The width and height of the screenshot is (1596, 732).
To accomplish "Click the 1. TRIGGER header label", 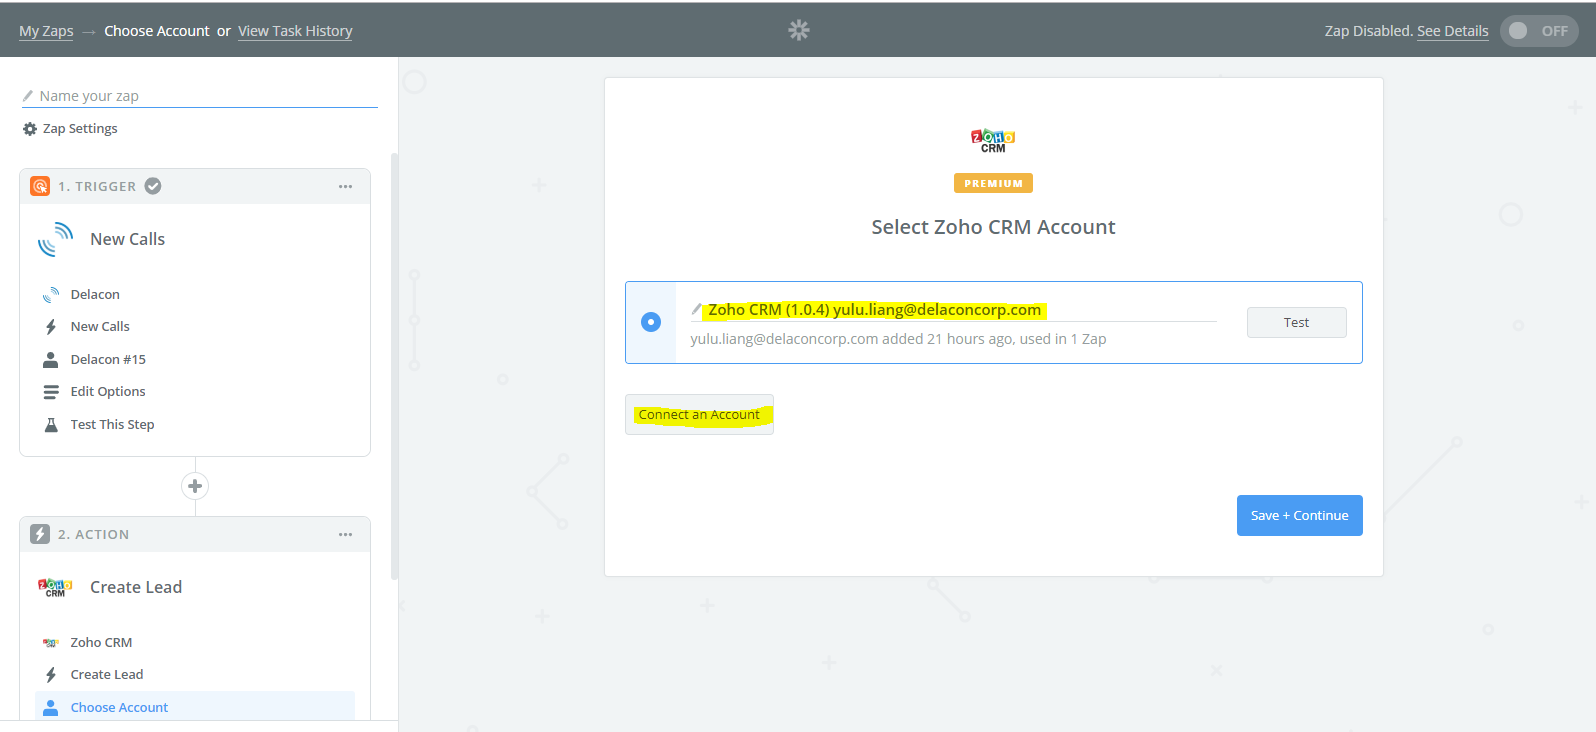I will pos(97,187).
